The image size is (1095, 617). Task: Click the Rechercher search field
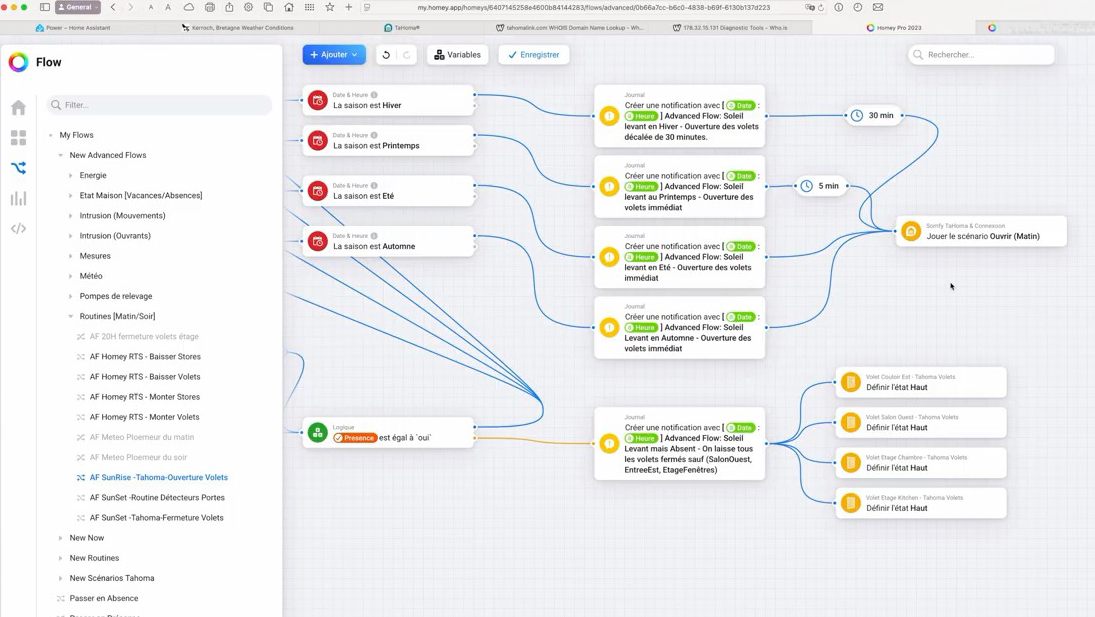[x=981, y=54]
